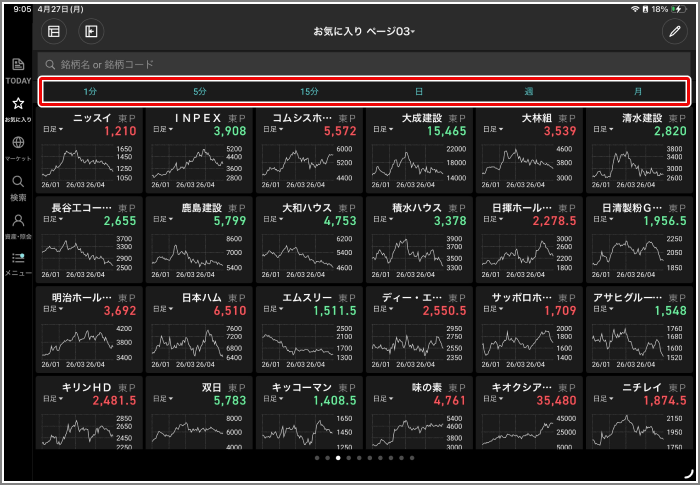Jump to the last page indicator dot
This screenshot has height=485, width=700.
click(412, 458)
